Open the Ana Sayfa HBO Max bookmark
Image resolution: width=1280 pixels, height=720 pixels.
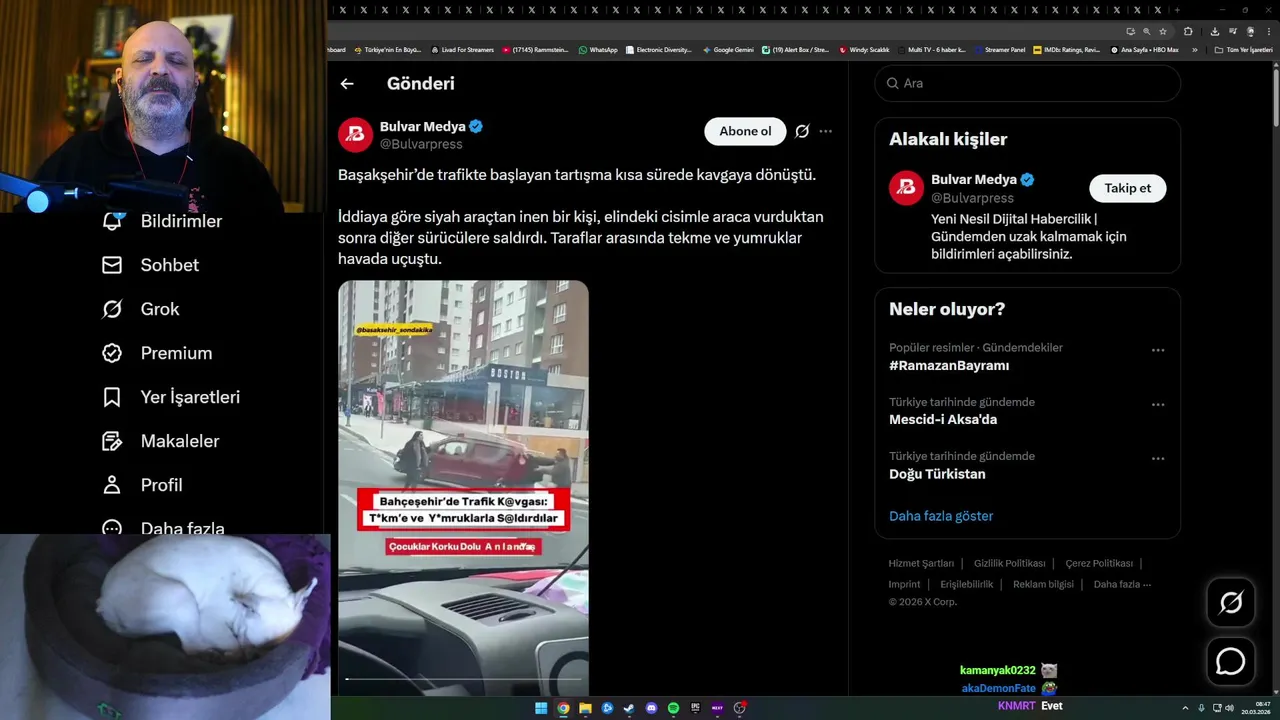[1145, 49]
